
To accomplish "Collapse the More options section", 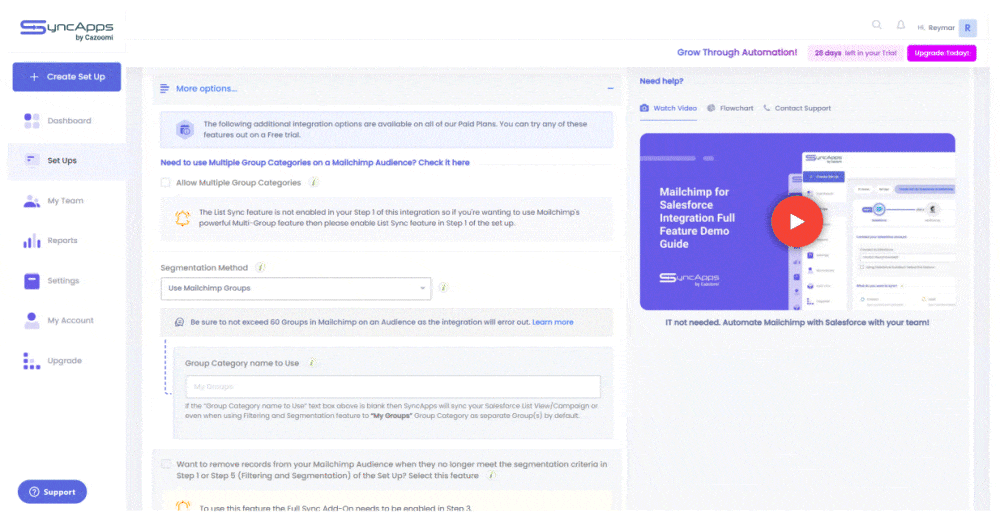I will [610, 89].
